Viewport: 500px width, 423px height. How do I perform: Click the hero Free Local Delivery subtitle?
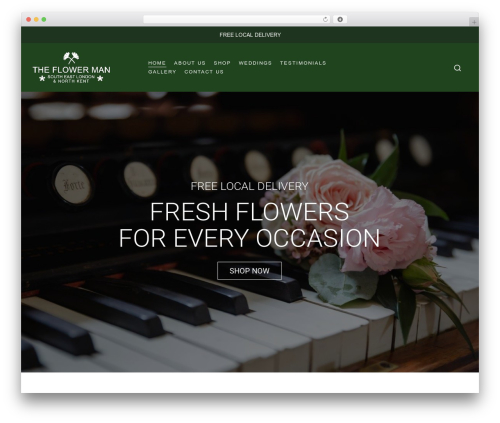(249, 186)
